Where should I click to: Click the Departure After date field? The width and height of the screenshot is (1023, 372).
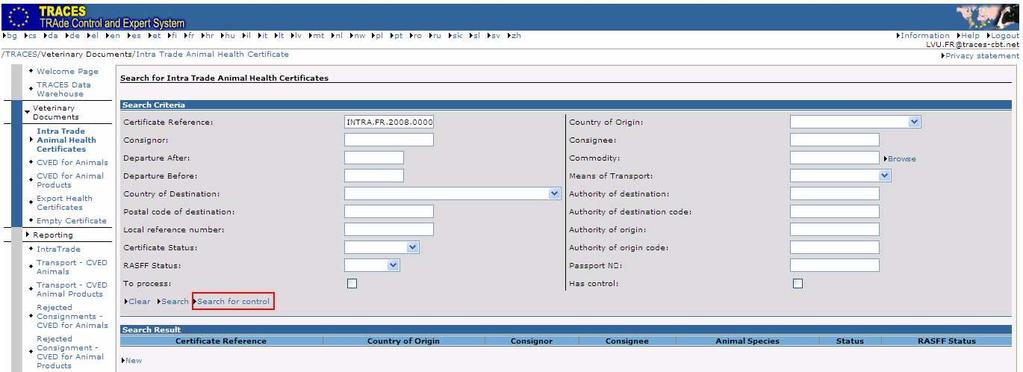point(374,158)
